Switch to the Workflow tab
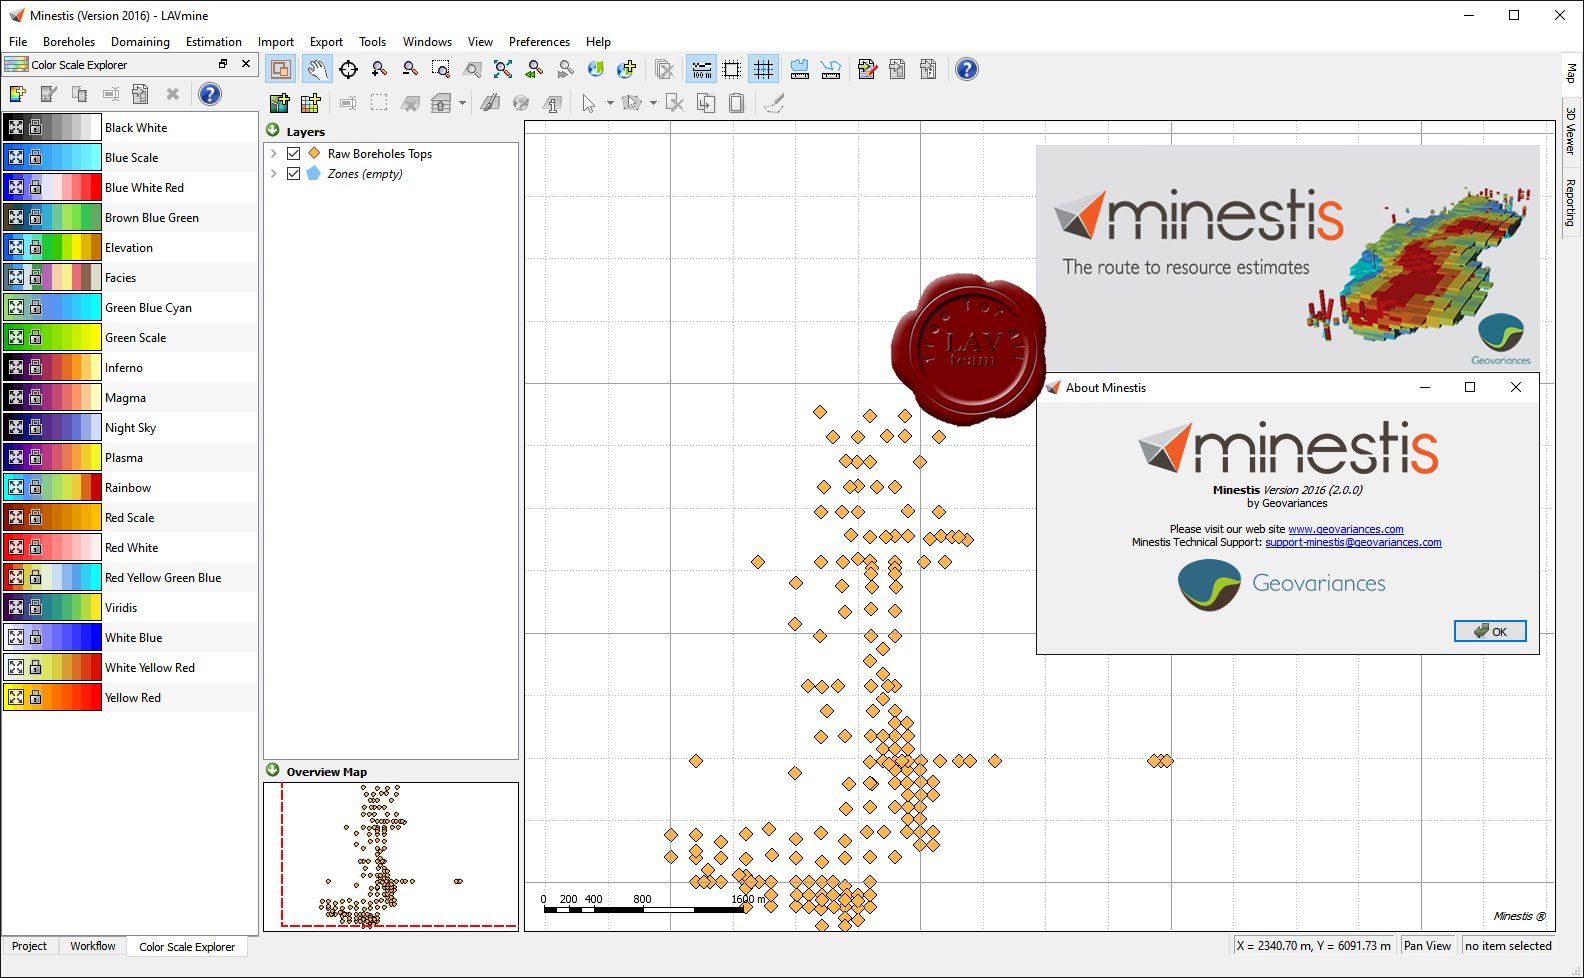This screenshot has width=1584, height=978. pyautogui.click(x=93, y=946)
